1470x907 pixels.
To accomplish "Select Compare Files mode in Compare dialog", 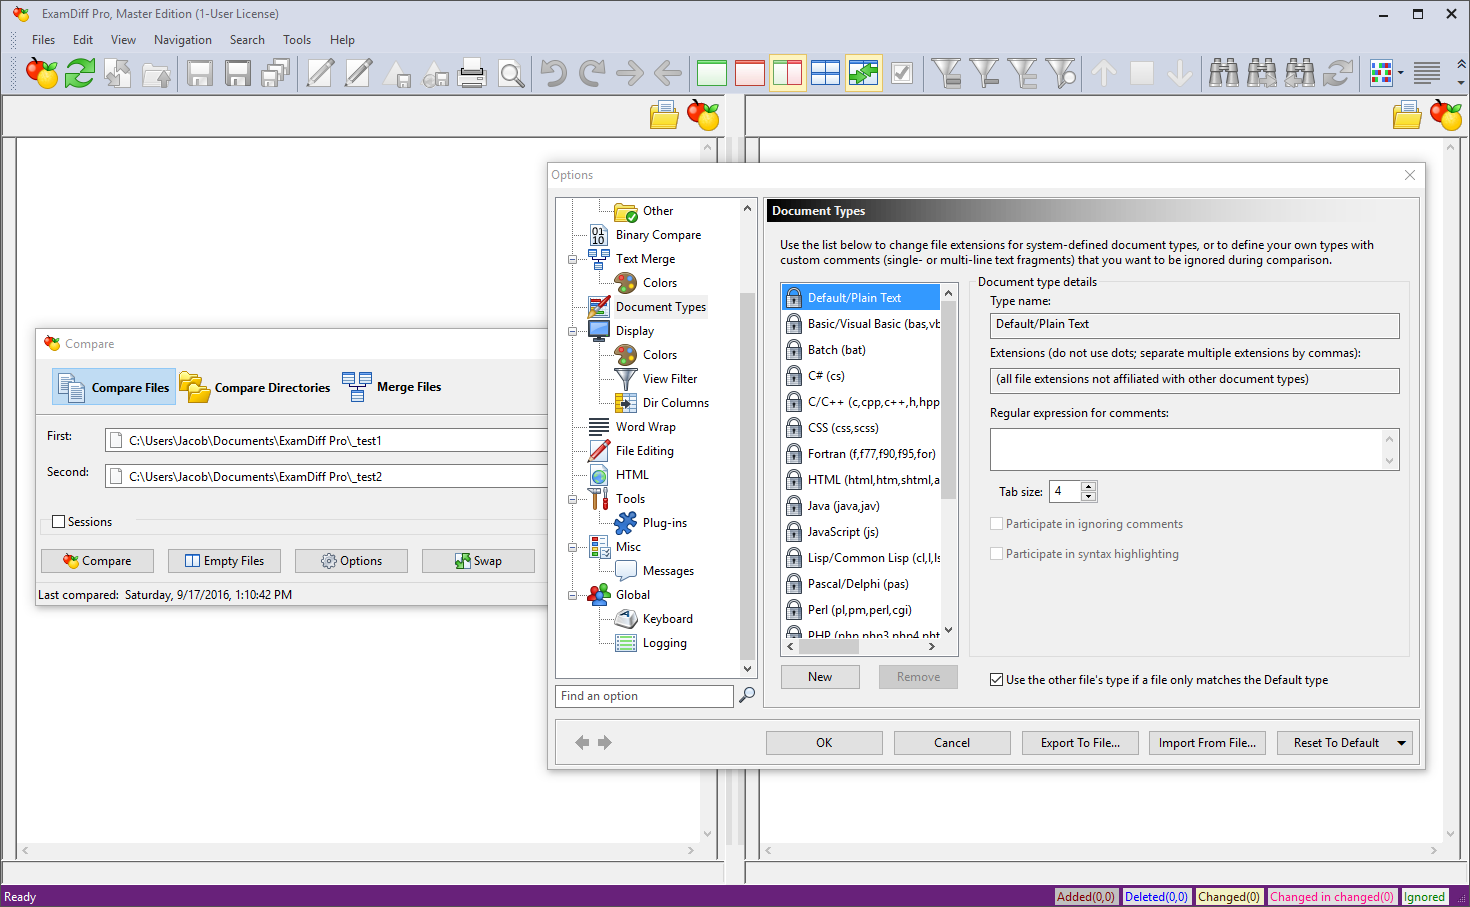I will [114, 387].
